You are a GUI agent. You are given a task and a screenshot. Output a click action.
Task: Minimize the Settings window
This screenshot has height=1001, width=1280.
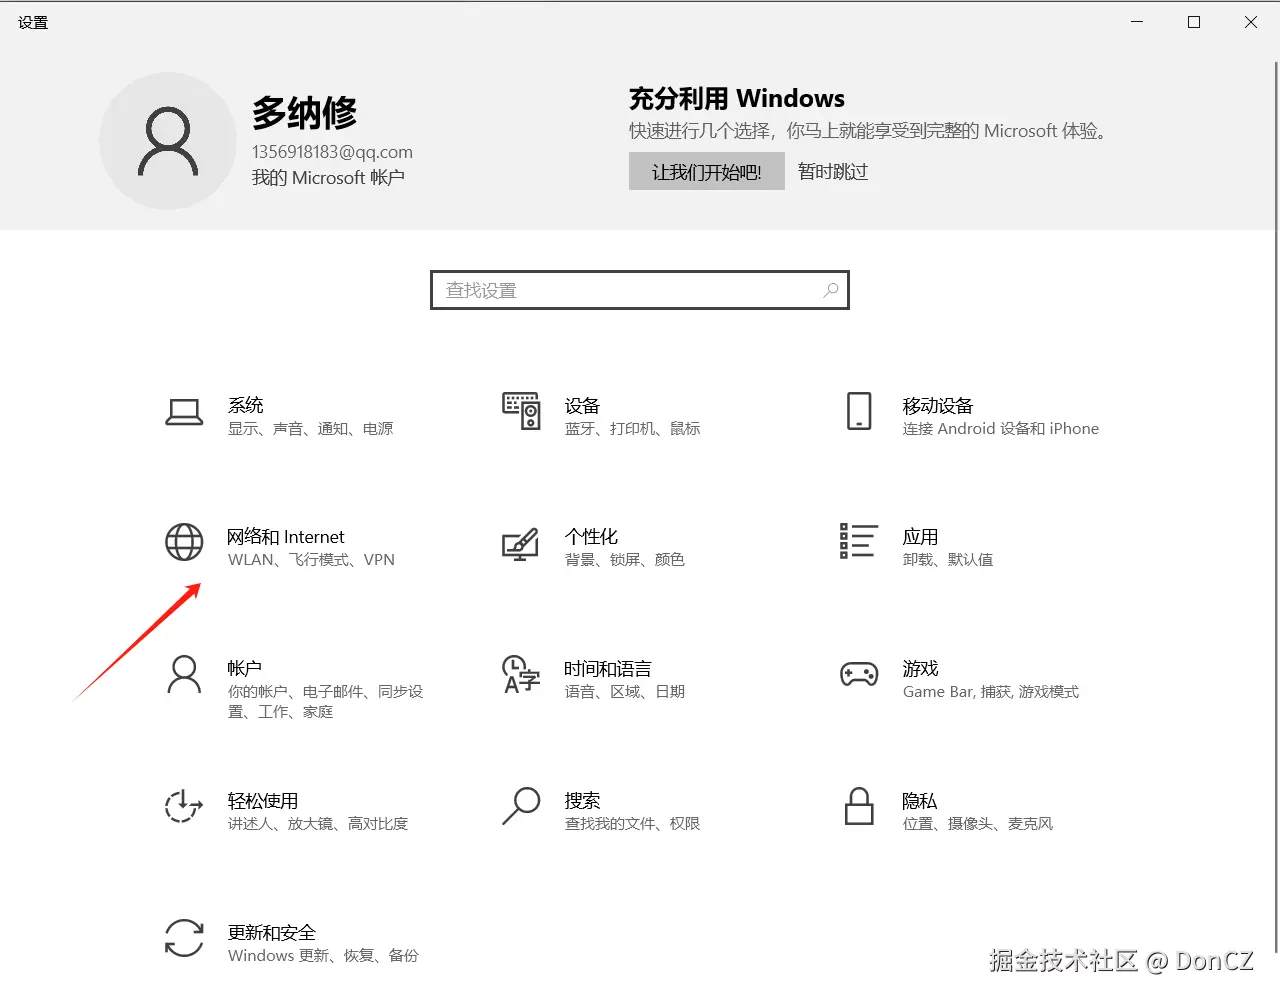point(1137,22)
